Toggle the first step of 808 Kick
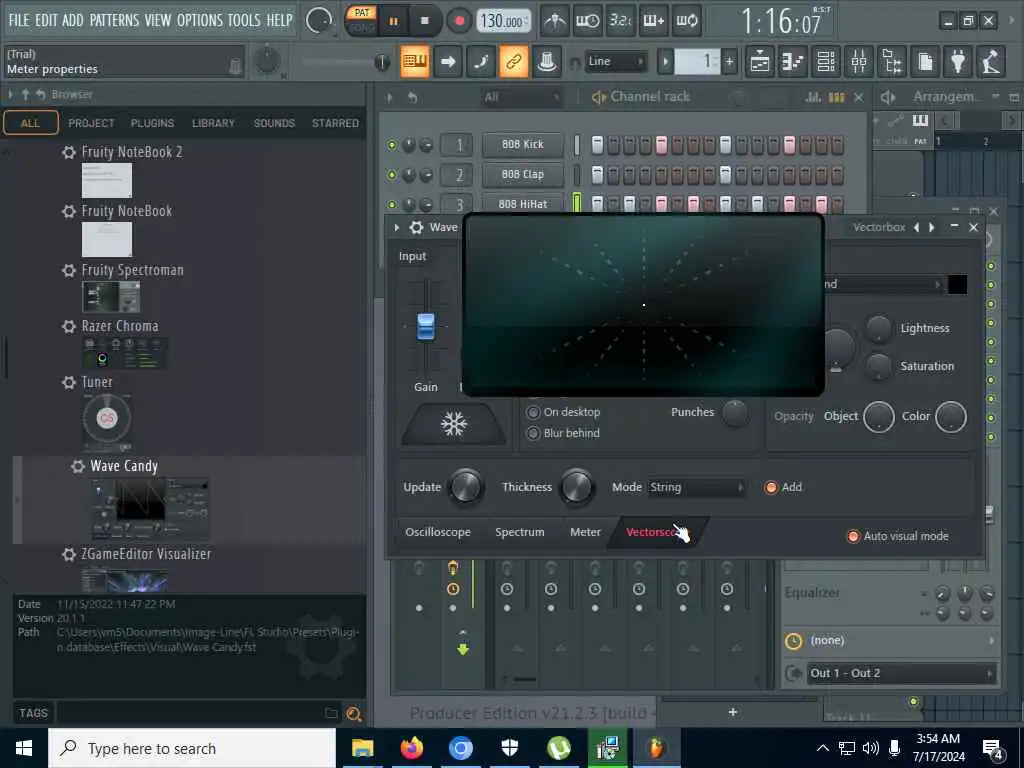 point(597,145)
